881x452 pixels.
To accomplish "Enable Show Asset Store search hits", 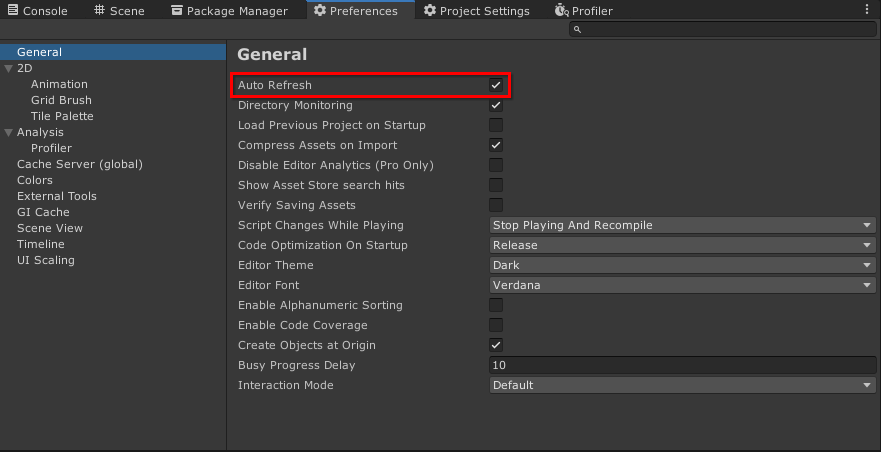I will click(496, 185).
